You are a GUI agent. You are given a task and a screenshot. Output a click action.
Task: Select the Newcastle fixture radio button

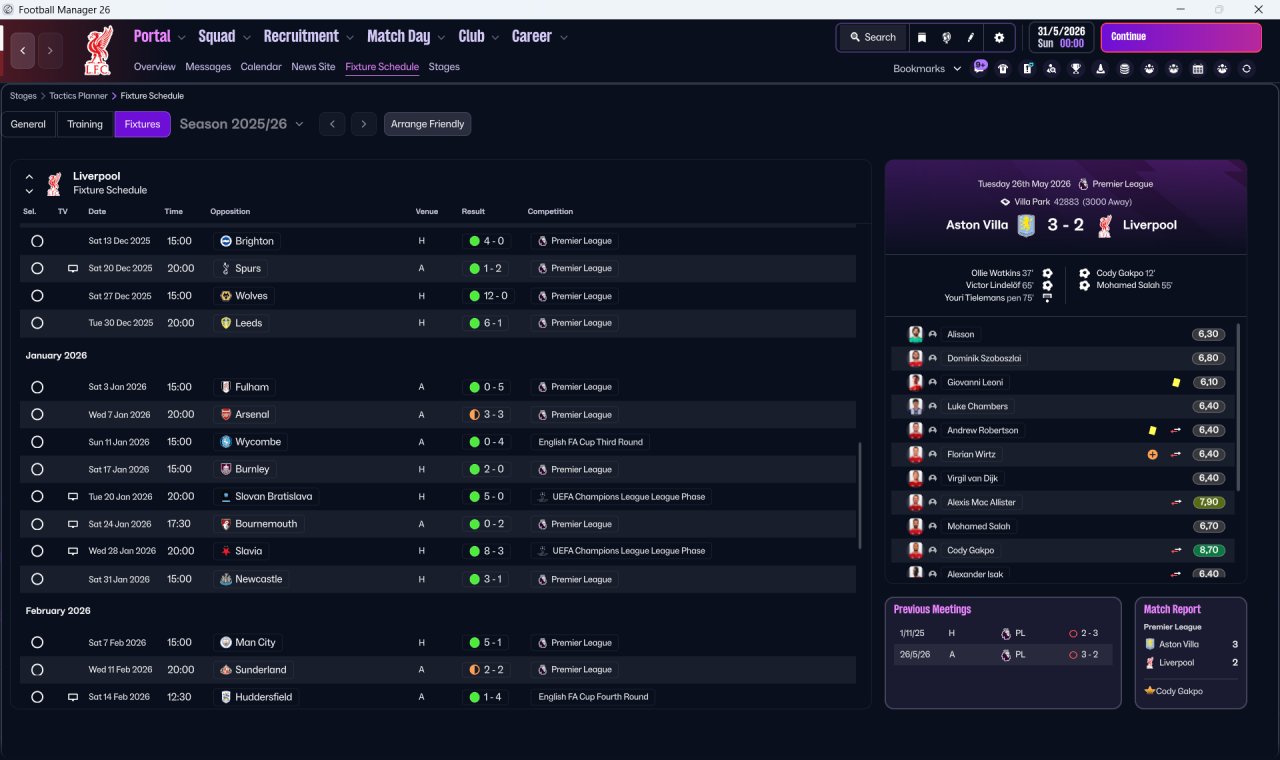click(x=37, y=579)
